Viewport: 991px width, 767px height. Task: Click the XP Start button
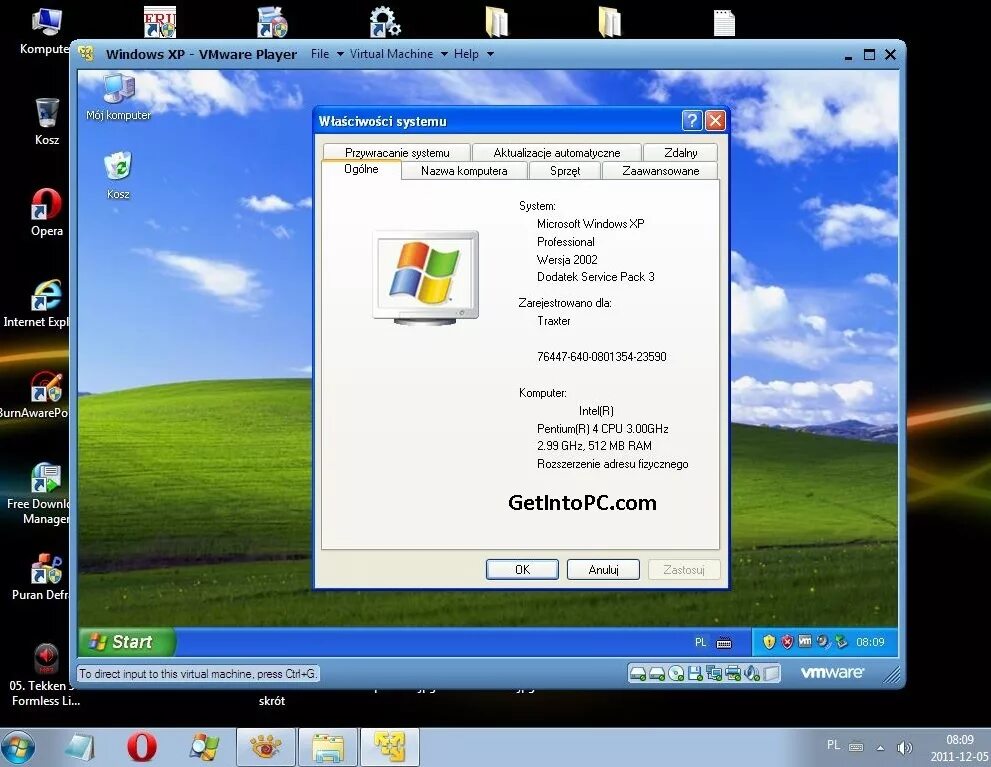tap(126, 642)
